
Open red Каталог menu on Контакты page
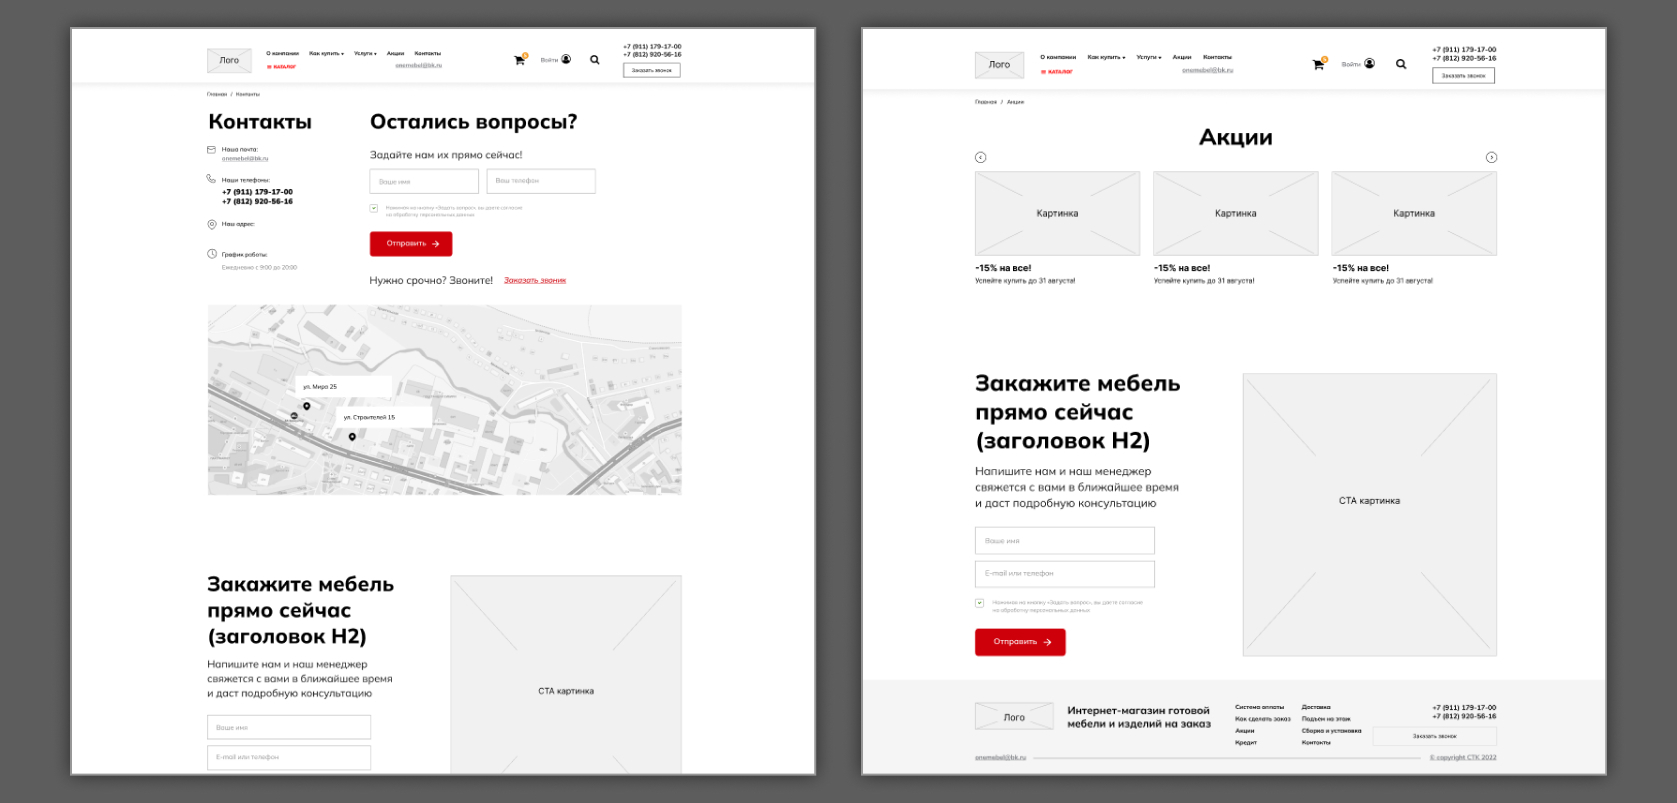(282, 67)
